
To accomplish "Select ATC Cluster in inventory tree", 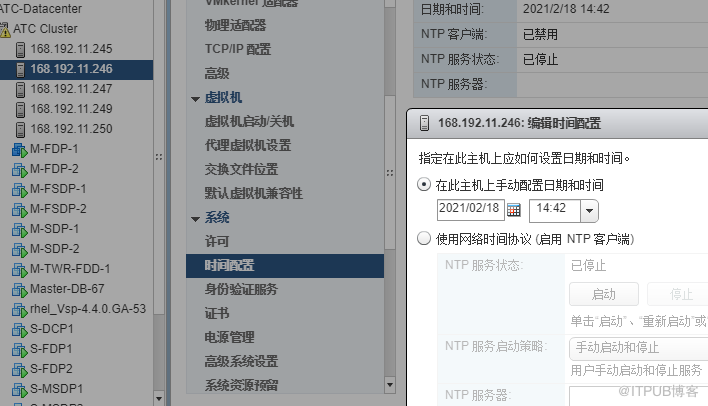I will [45, 29].
